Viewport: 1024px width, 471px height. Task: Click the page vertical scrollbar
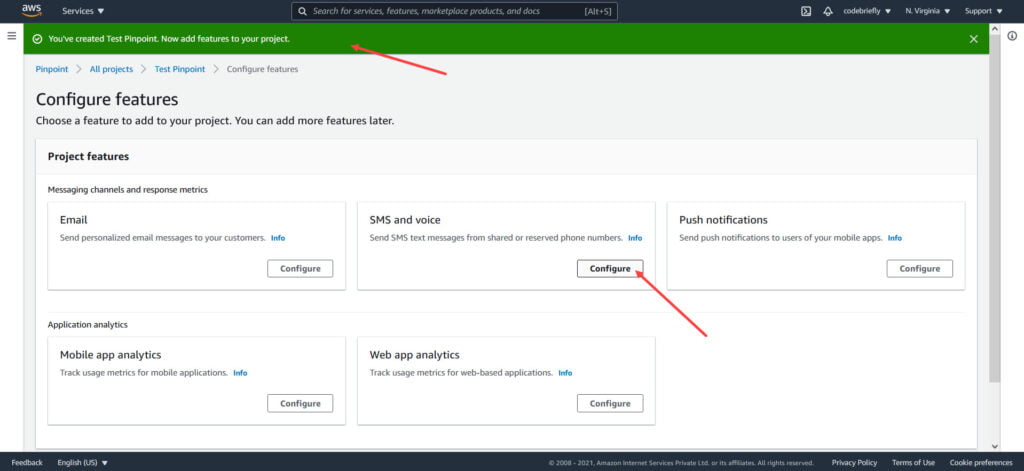pyautogui.click(x=995, y=208)
